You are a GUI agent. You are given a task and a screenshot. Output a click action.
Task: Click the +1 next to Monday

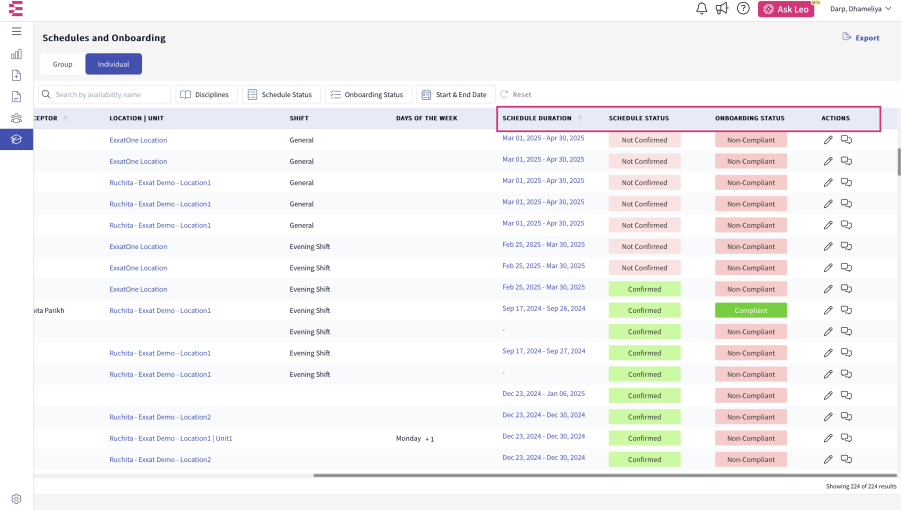(x=430, y=439)
